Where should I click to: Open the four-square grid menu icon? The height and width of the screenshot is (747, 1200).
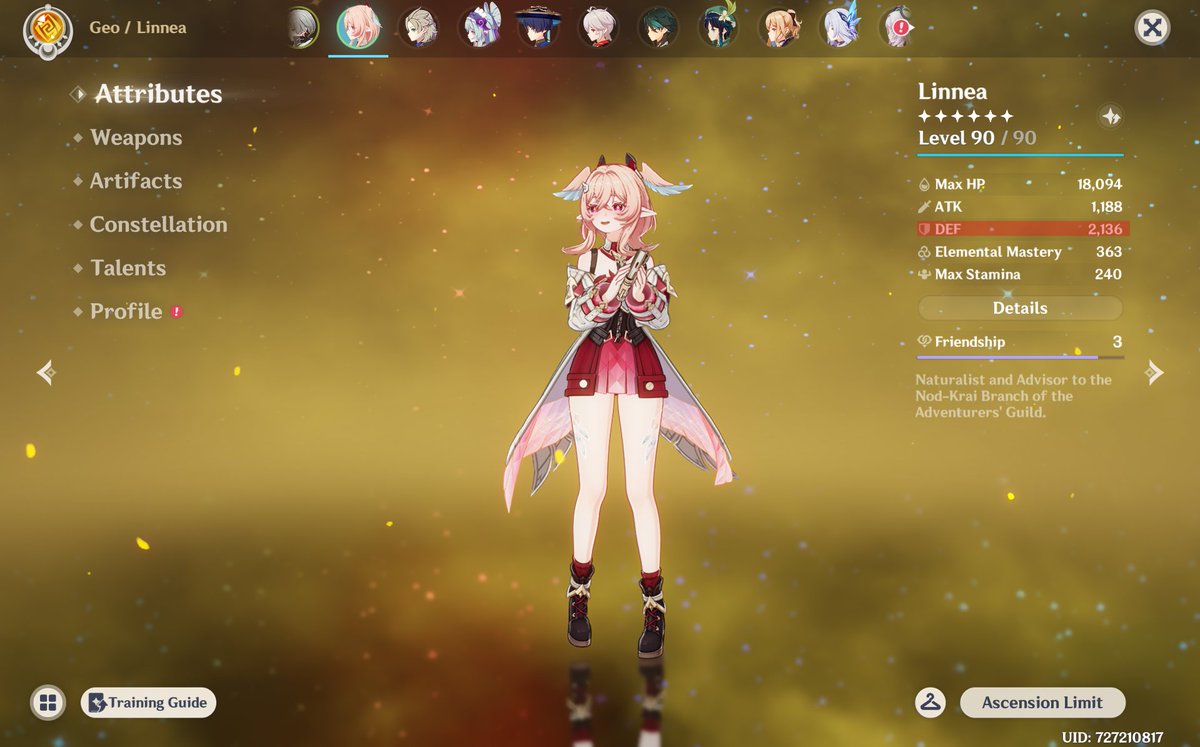47,702
